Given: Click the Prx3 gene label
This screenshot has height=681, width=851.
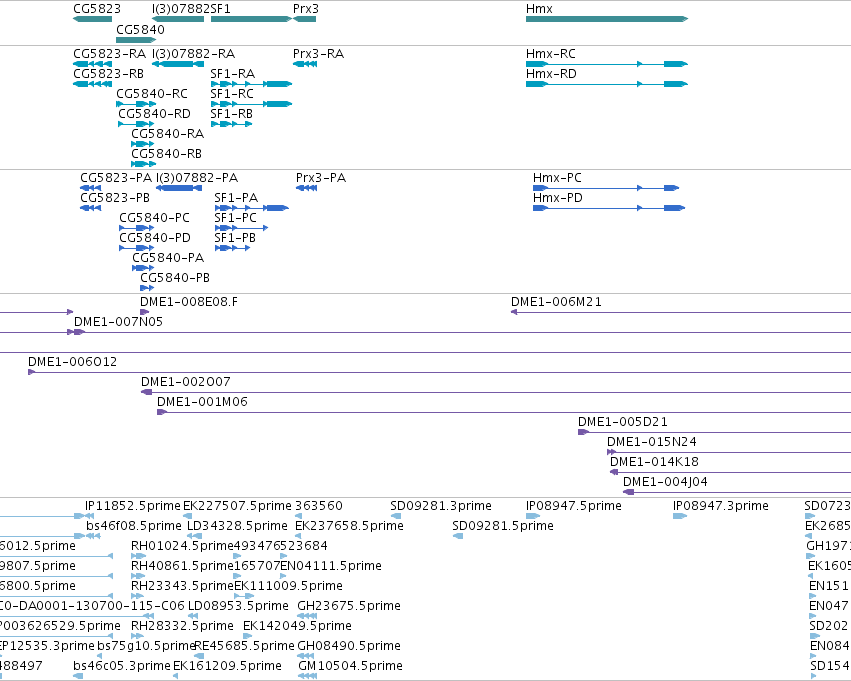Looking at the screenshot, I should click(306, 9).
